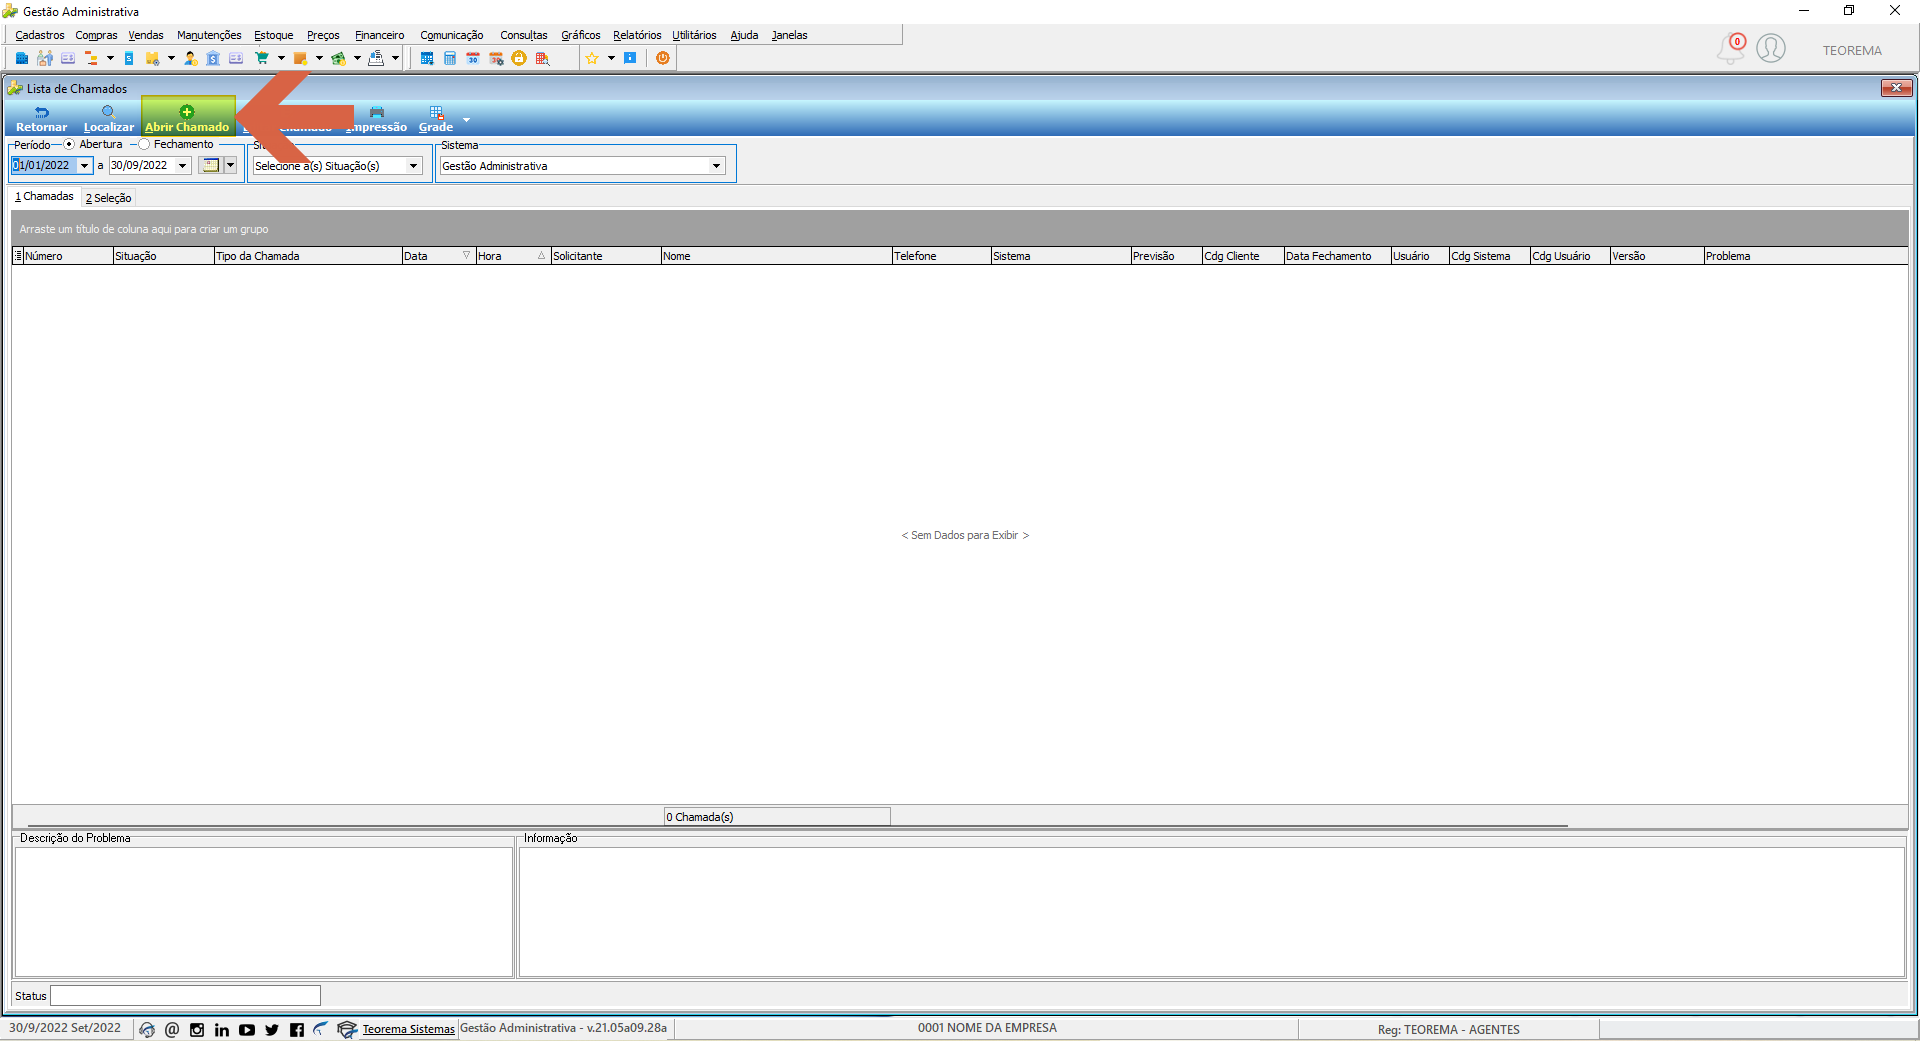
Task: Click the graduation cap icon in status bar
Action: point(347,1030)
